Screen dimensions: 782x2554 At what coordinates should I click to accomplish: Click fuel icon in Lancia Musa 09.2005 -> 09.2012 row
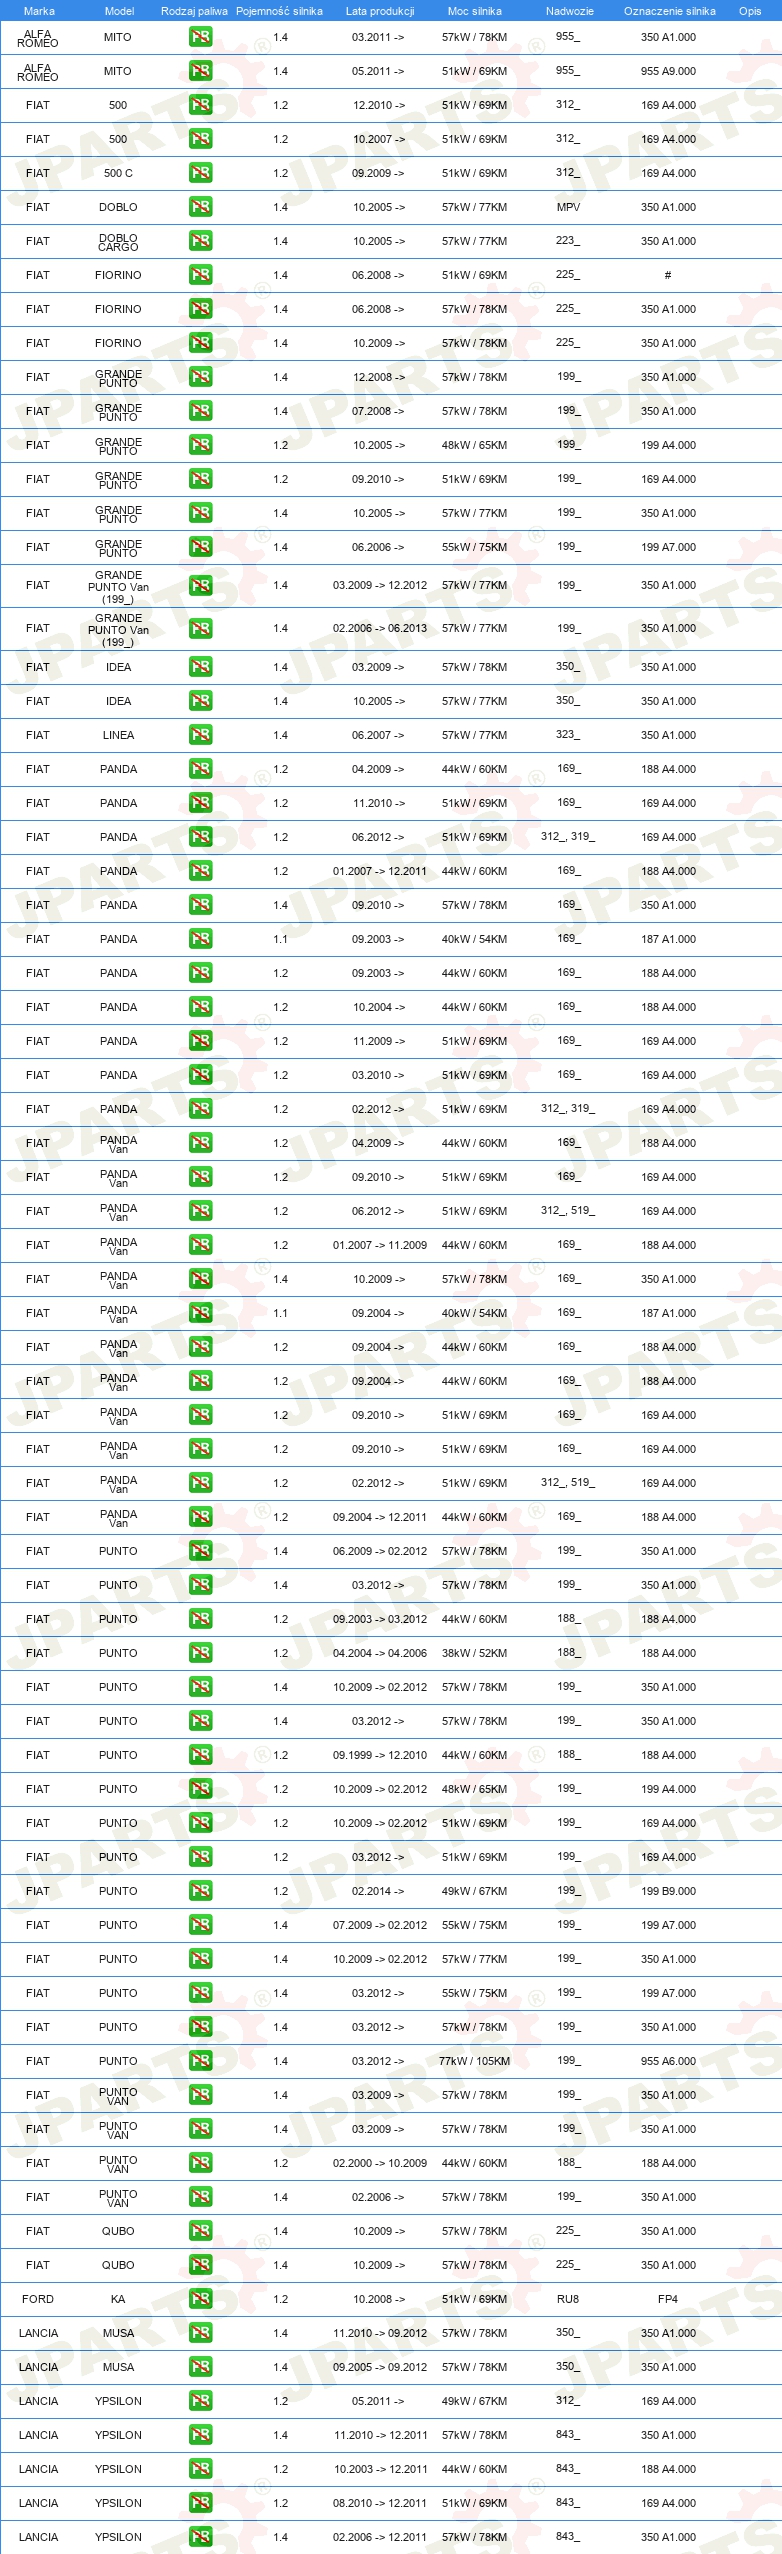[x=200, y=2367]
